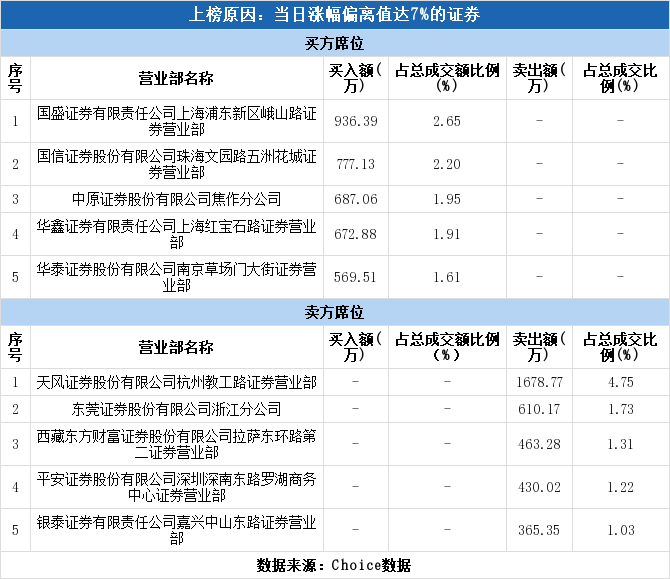The image size is (670, 579).
Task: Click the sell ratio 1.03
Action: coord(620,530)
